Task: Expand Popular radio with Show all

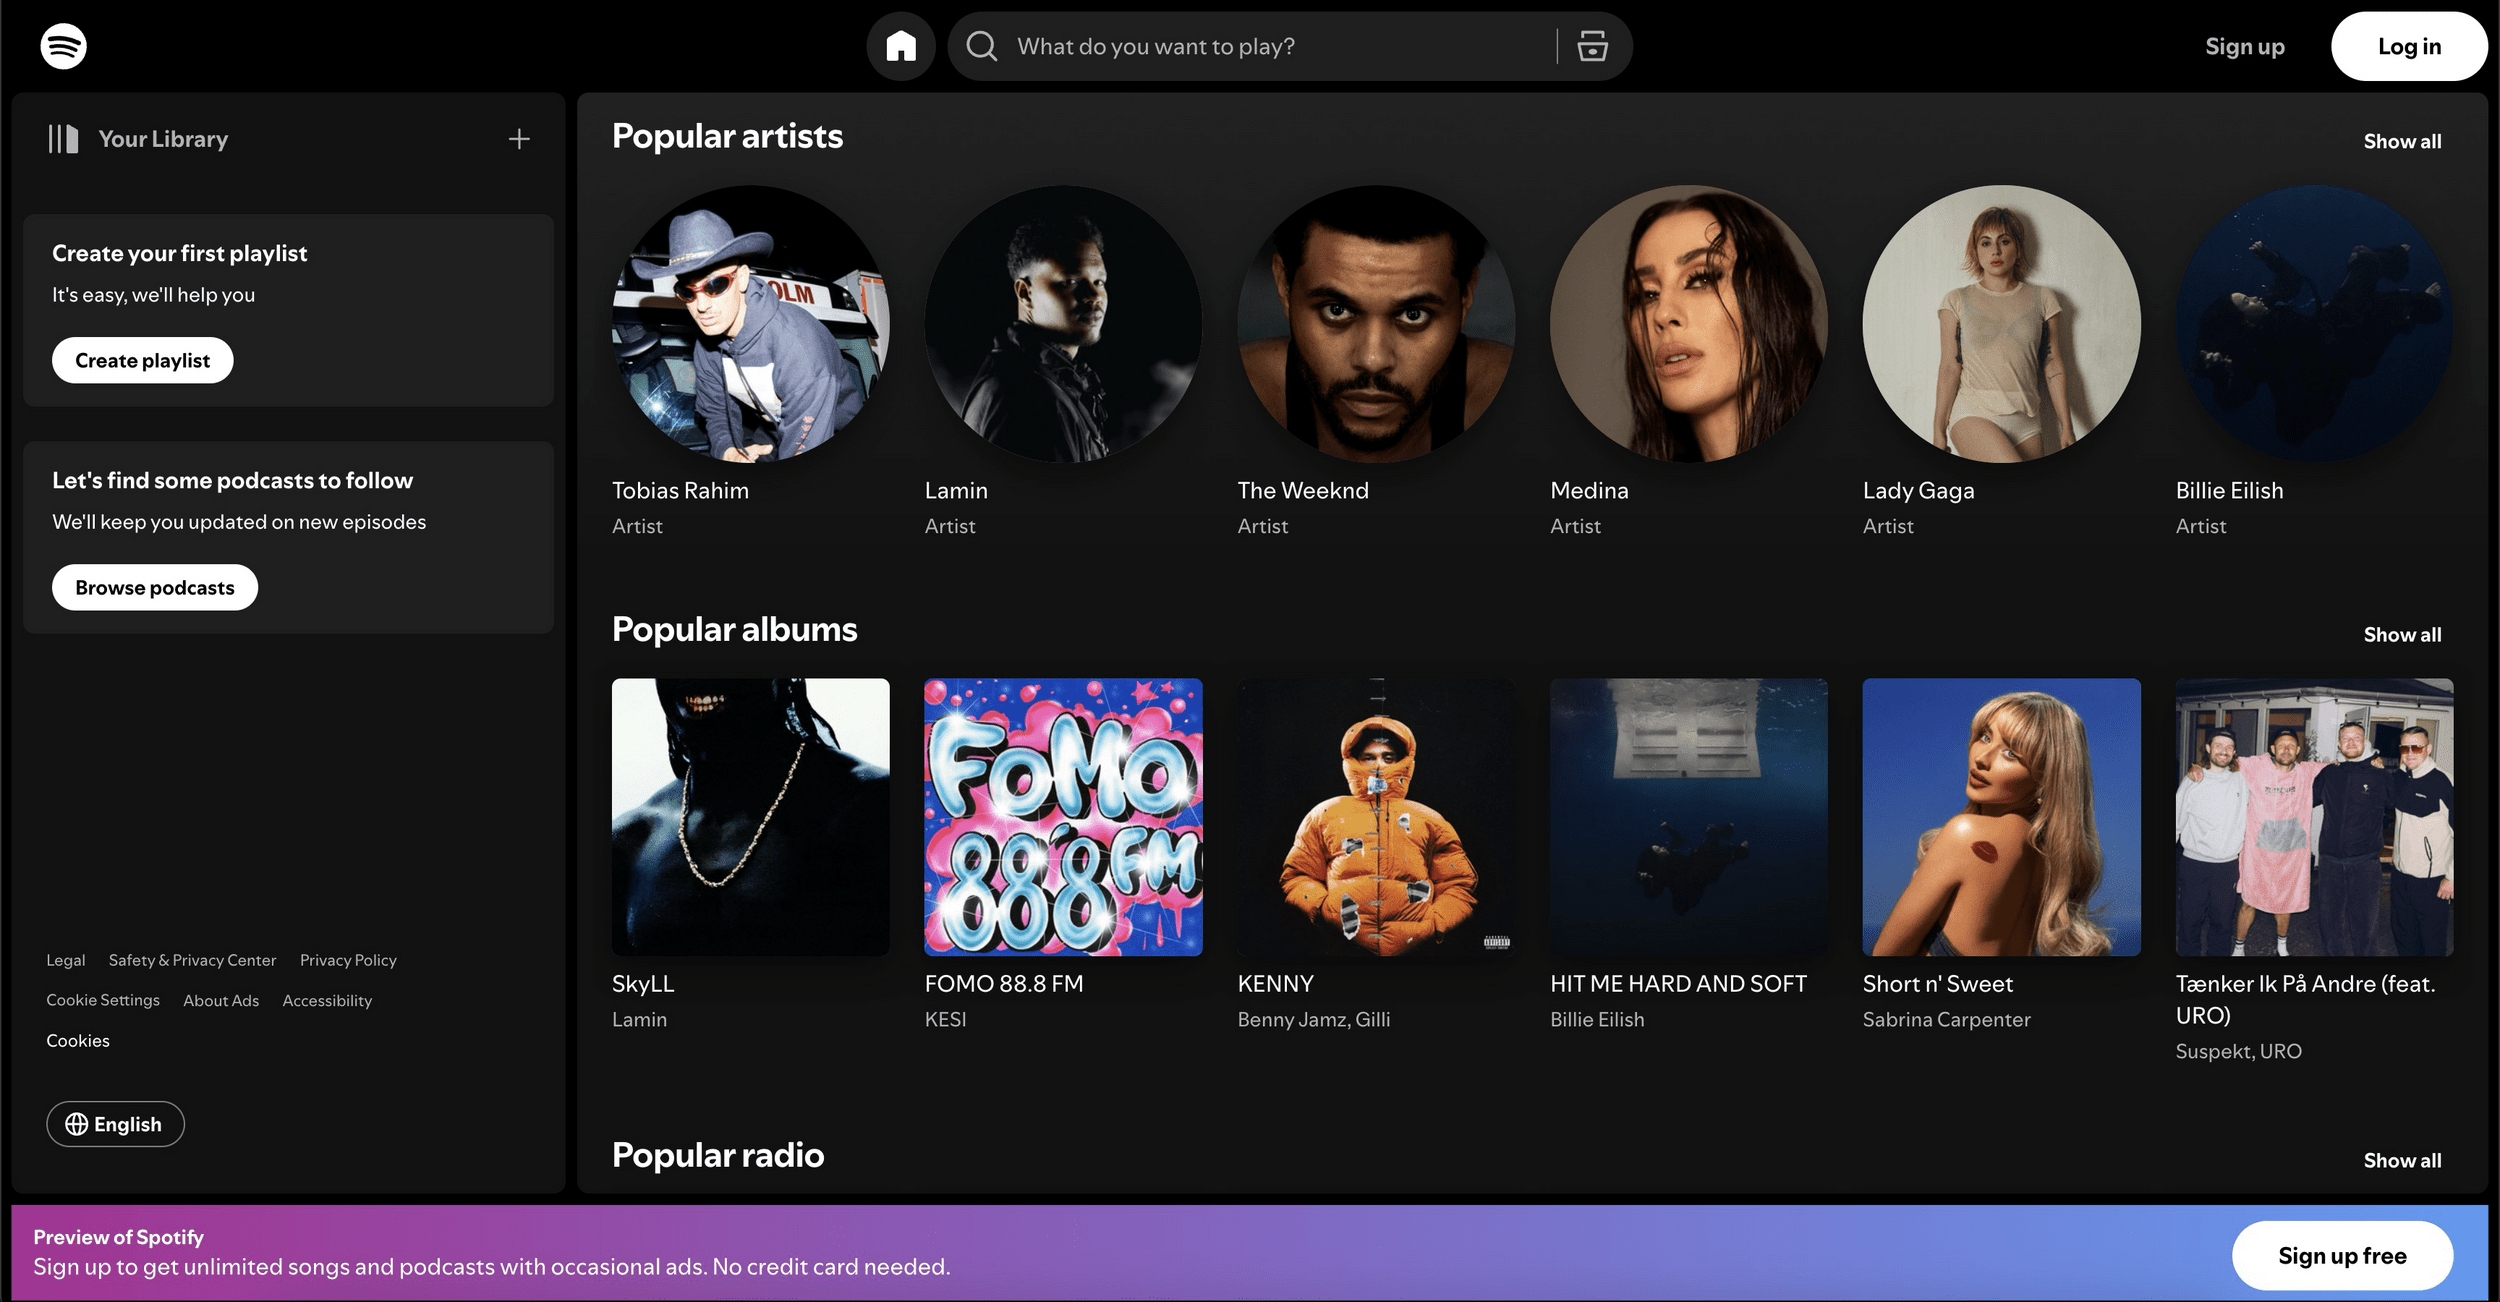Action: click(2401, 1160)
